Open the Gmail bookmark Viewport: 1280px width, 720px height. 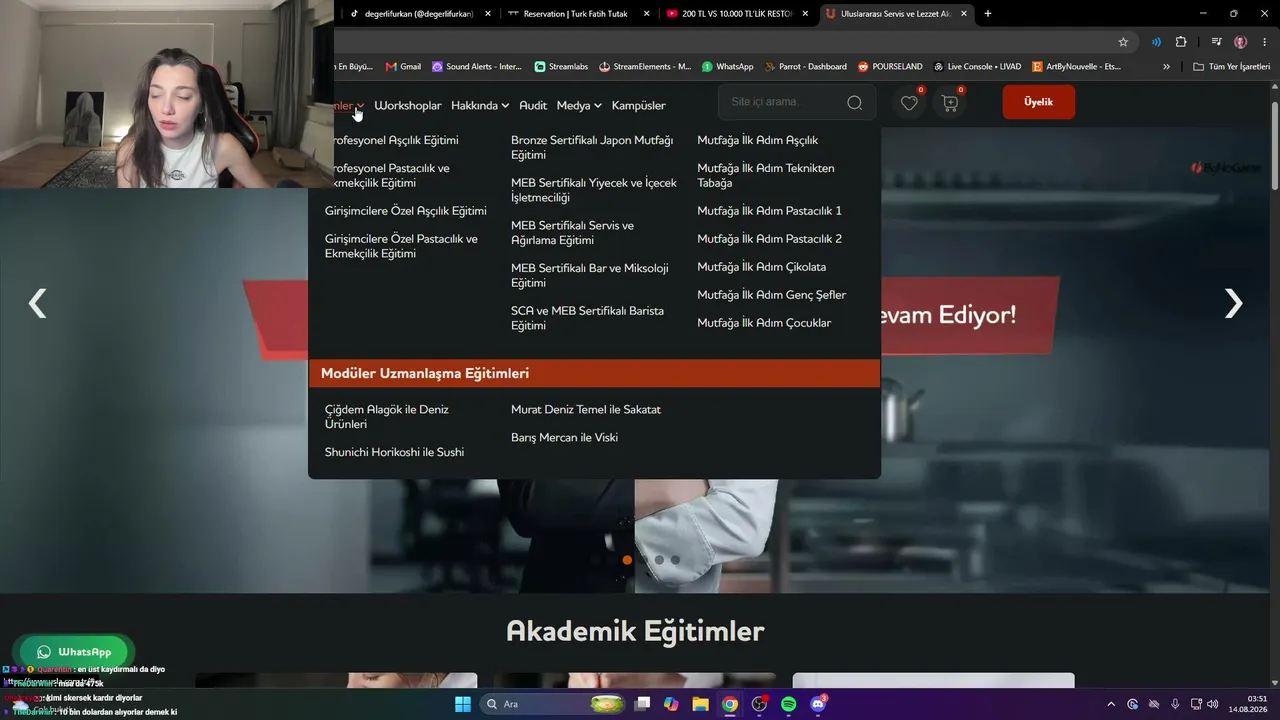pyautogui.click(x=403, y=67)
